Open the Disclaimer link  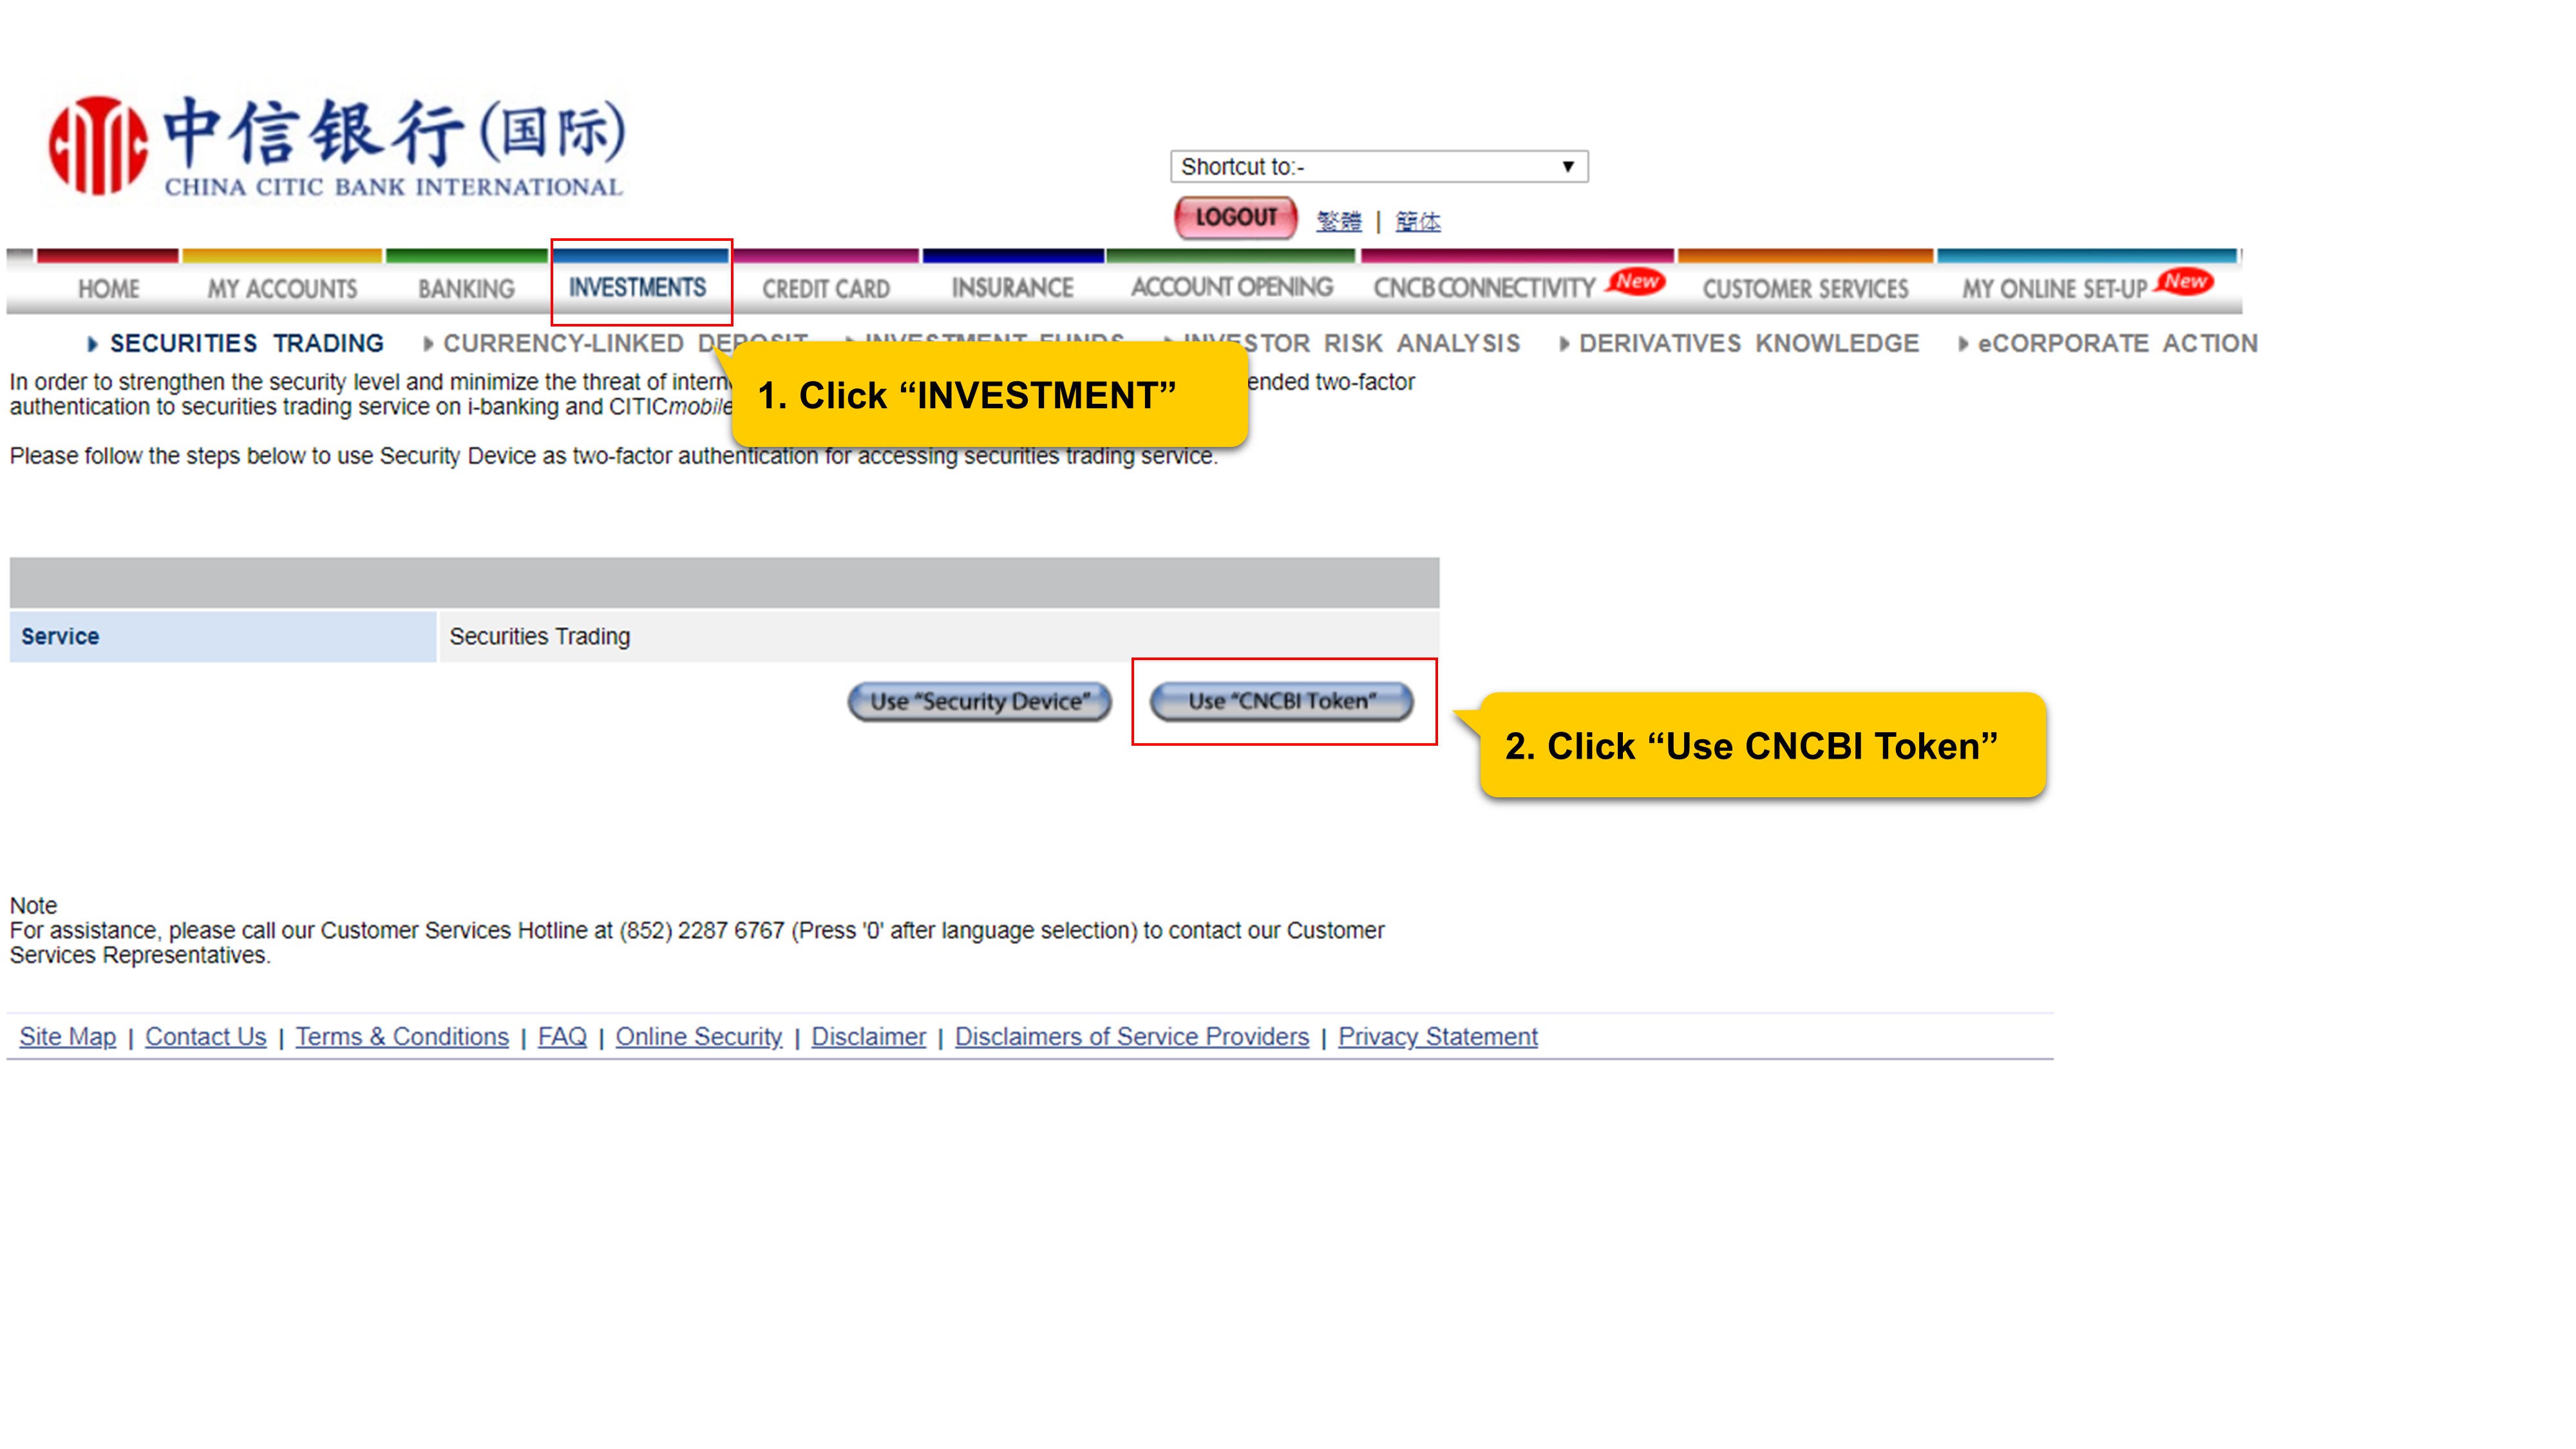point(869,1037)
